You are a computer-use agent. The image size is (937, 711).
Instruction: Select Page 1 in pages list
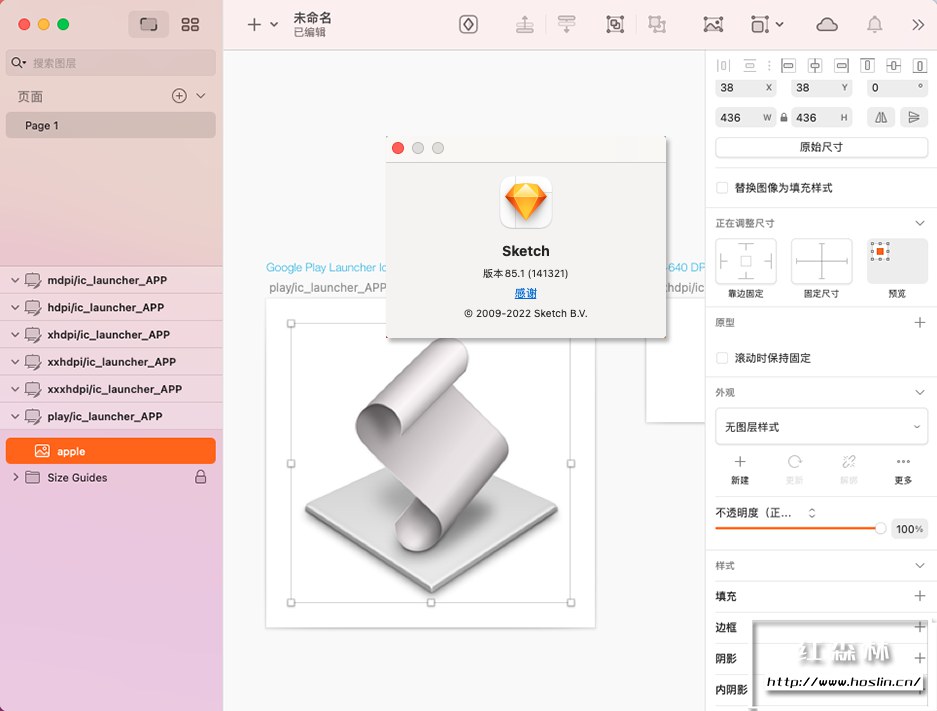111,125
